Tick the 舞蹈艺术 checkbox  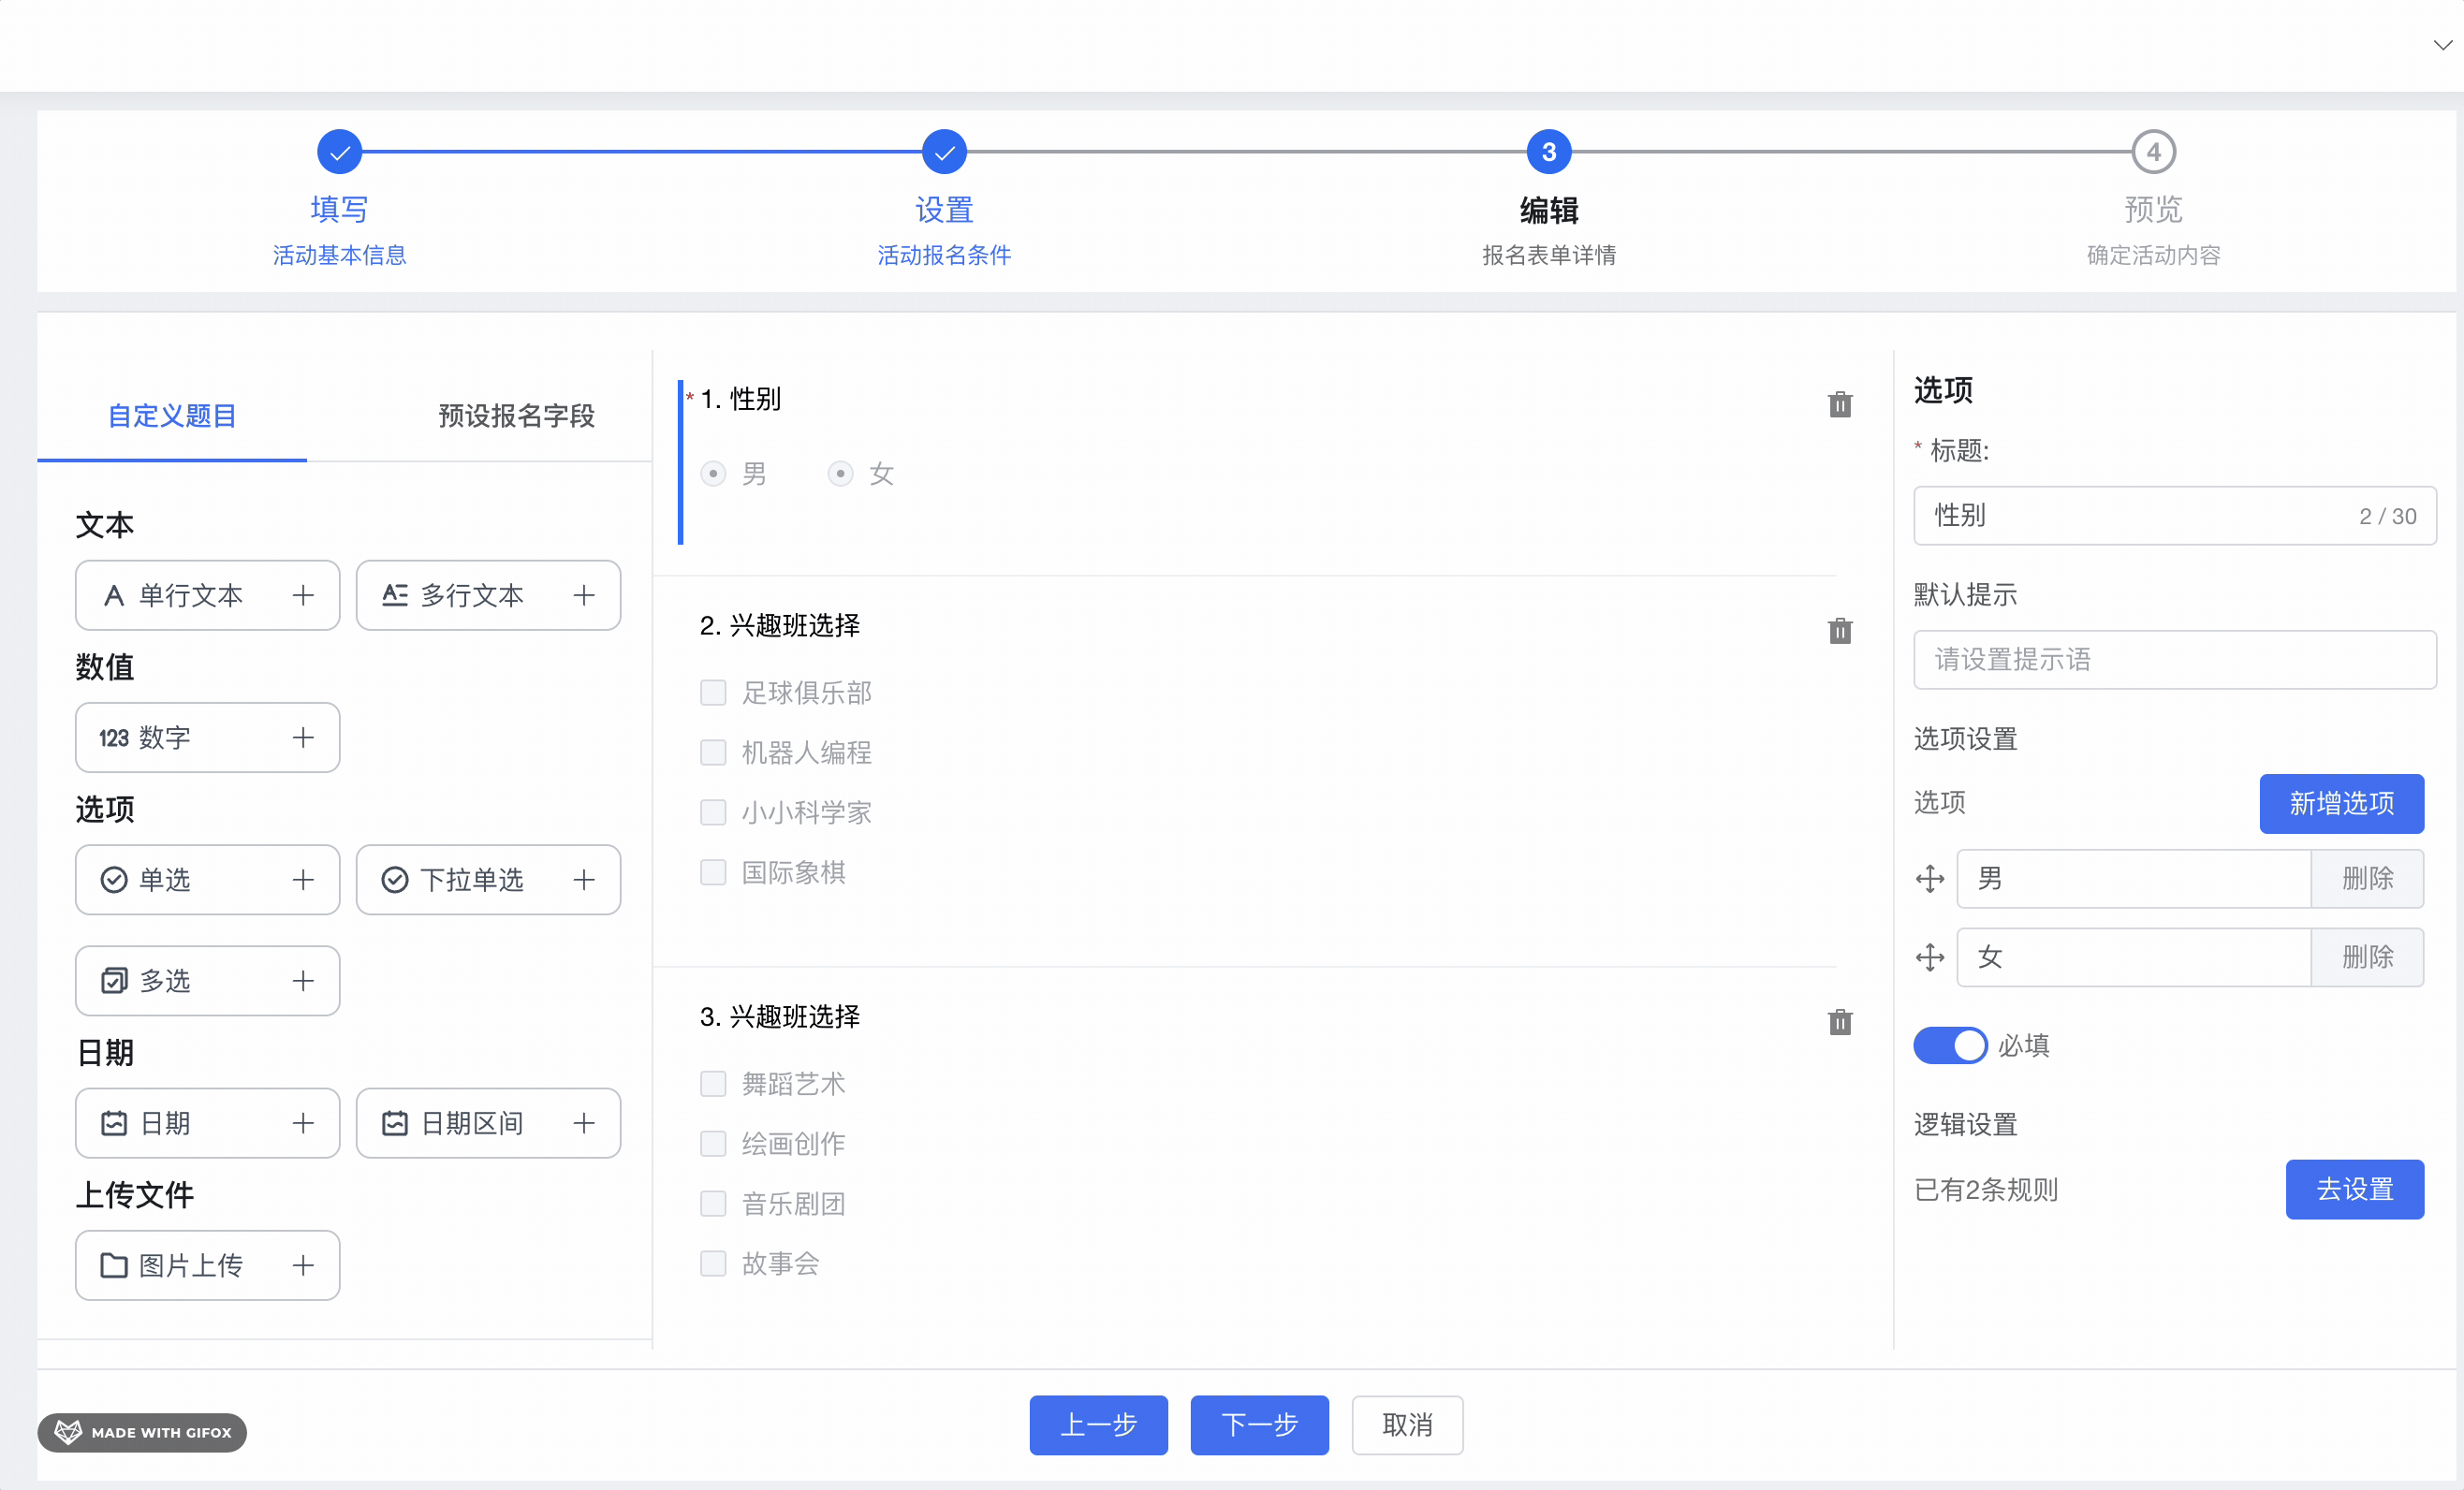[x=713, y=1083]
